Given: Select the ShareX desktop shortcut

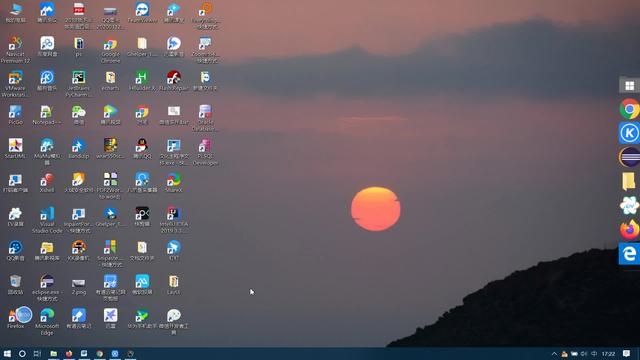Looking at the screenshot, I should (x=173, y=182).
